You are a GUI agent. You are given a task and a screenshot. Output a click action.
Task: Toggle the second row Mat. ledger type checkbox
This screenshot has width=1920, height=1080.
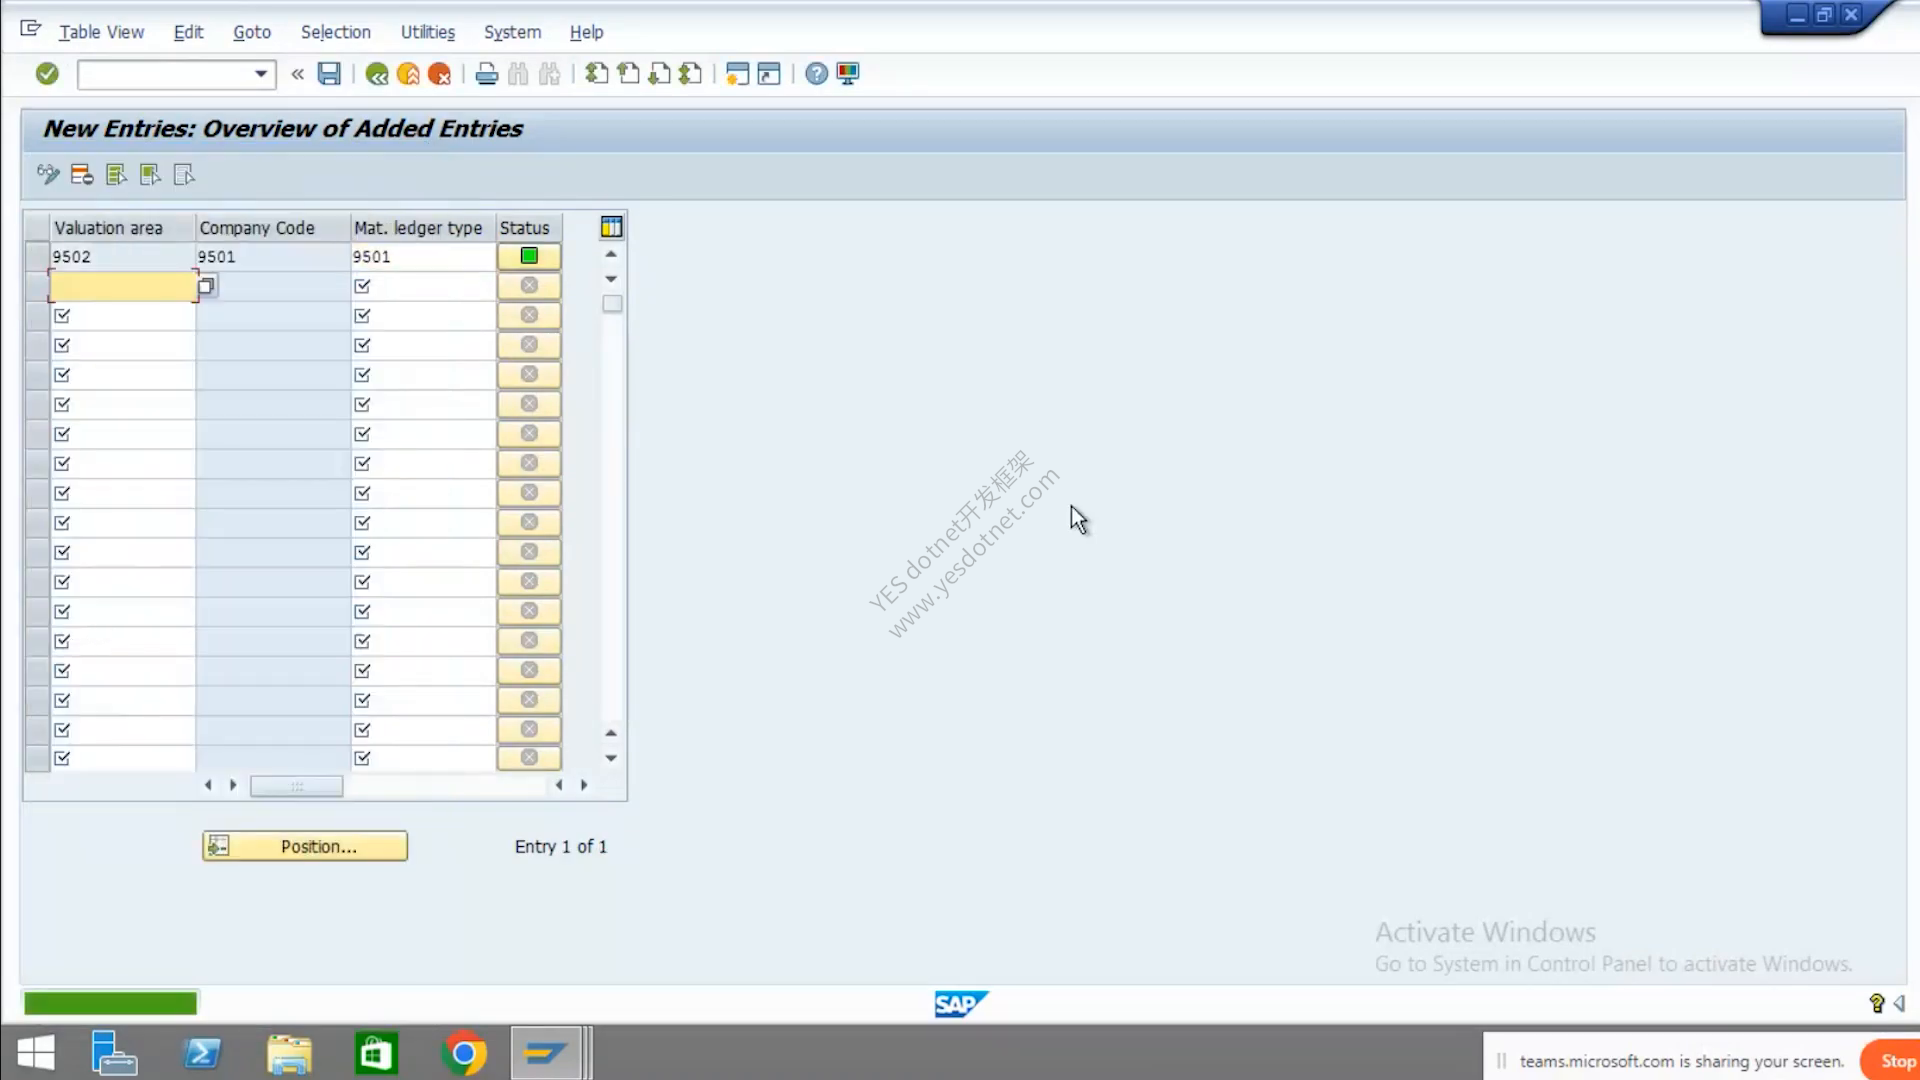[x=362, y=286]
